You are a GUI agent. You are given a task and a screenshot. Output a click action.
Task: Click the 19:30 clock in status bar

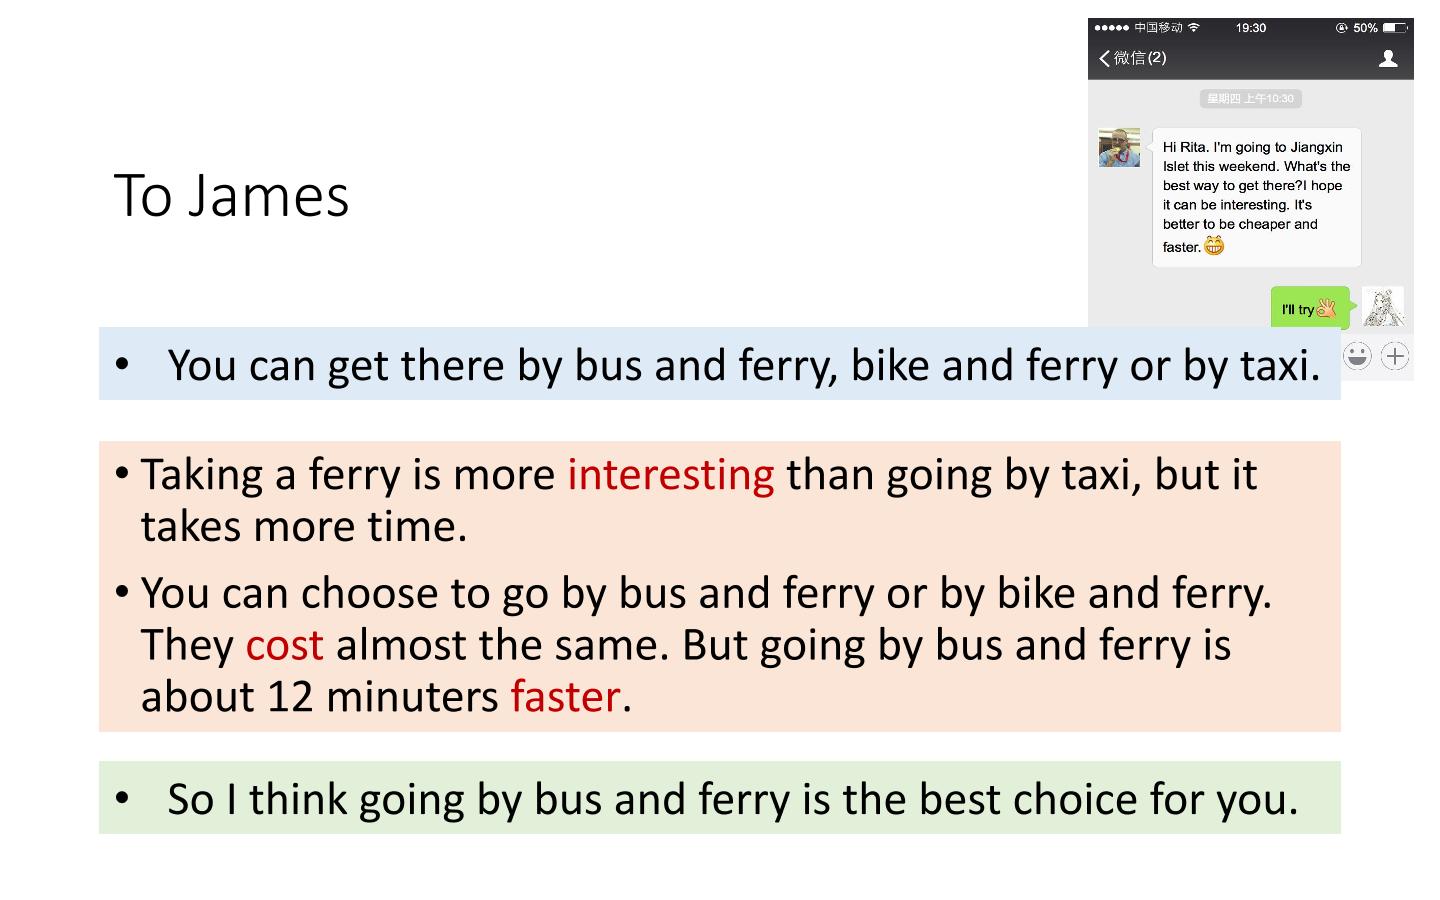[x=1251, y=28]
